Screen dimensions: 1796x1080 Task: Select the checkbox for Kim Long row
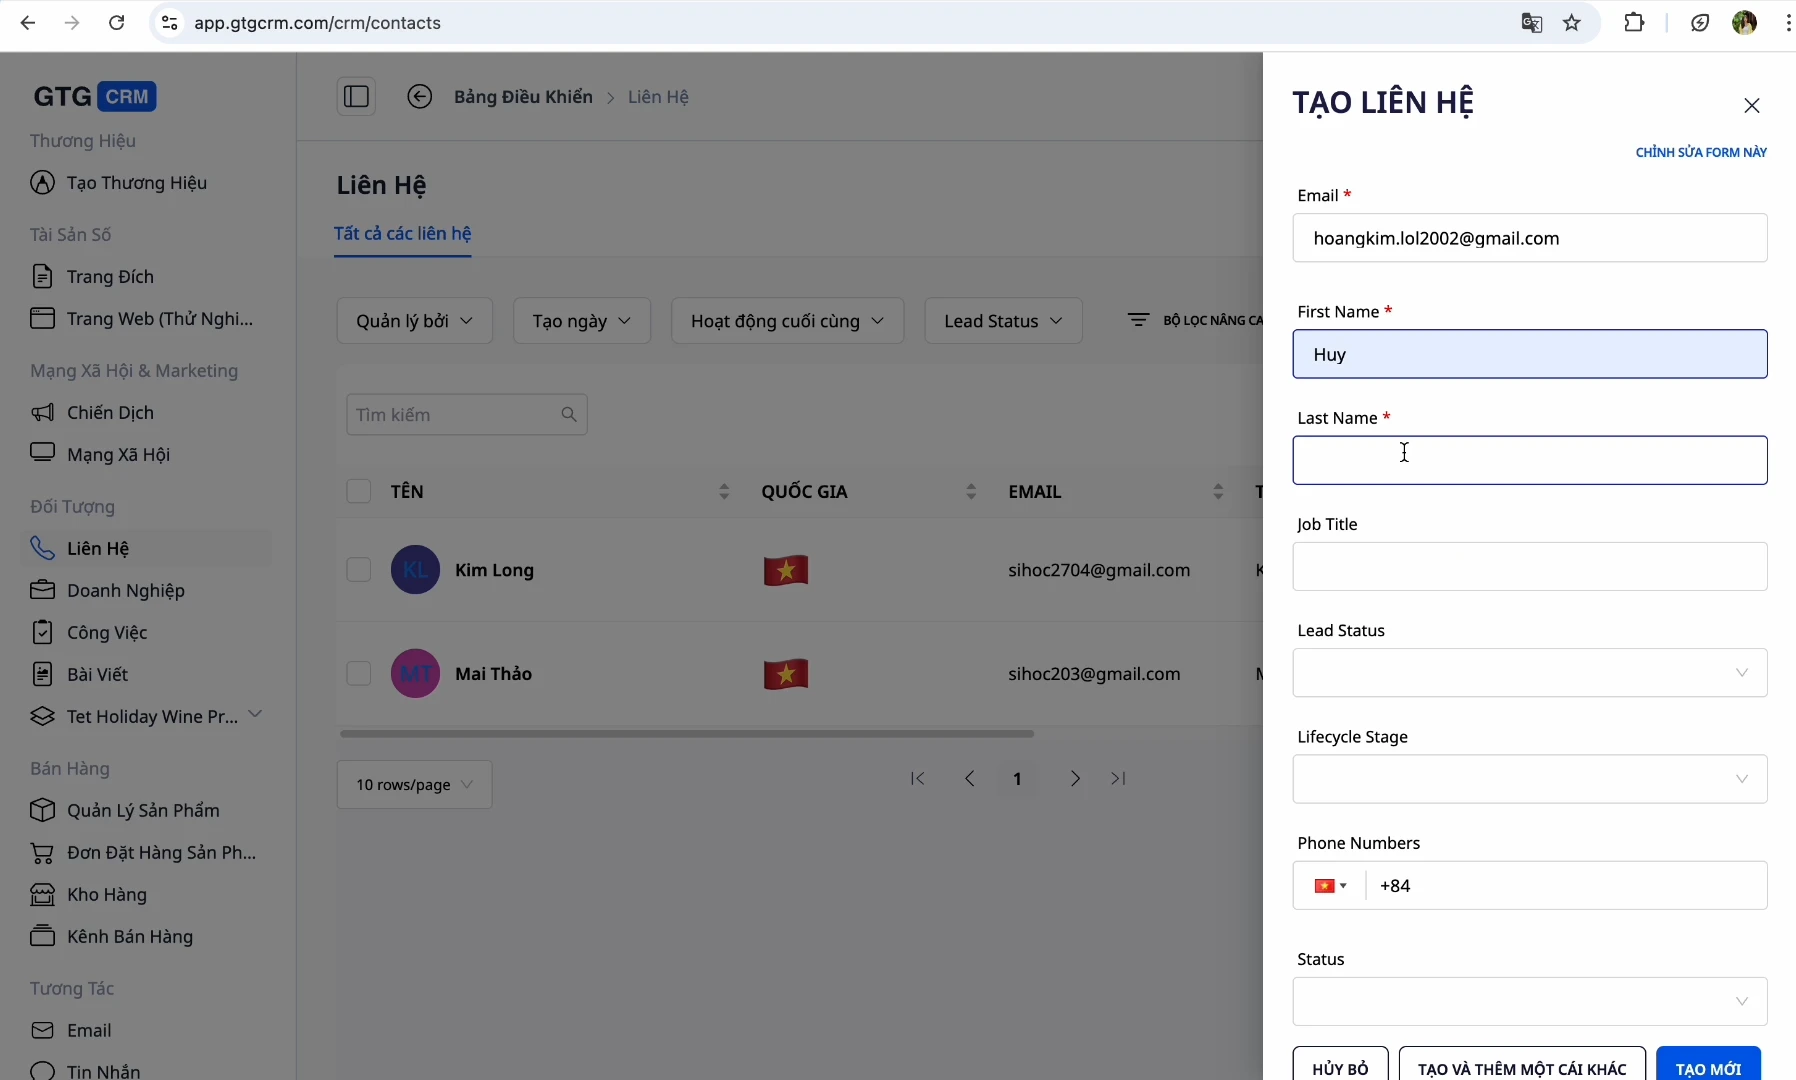358,570
